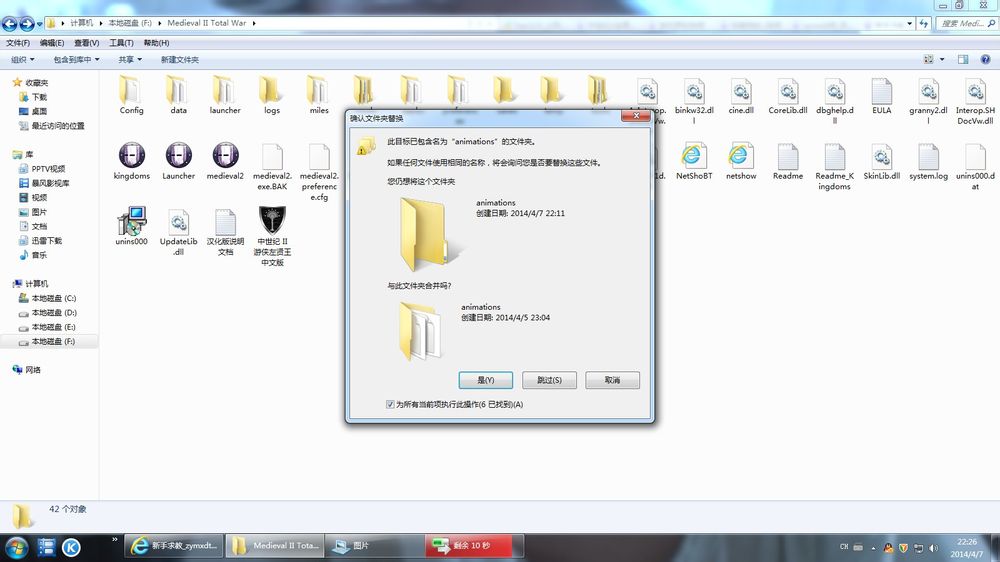Go back with the Back arrow button
The width and height of the screenshot is (1000, 562).
point(10,24)
